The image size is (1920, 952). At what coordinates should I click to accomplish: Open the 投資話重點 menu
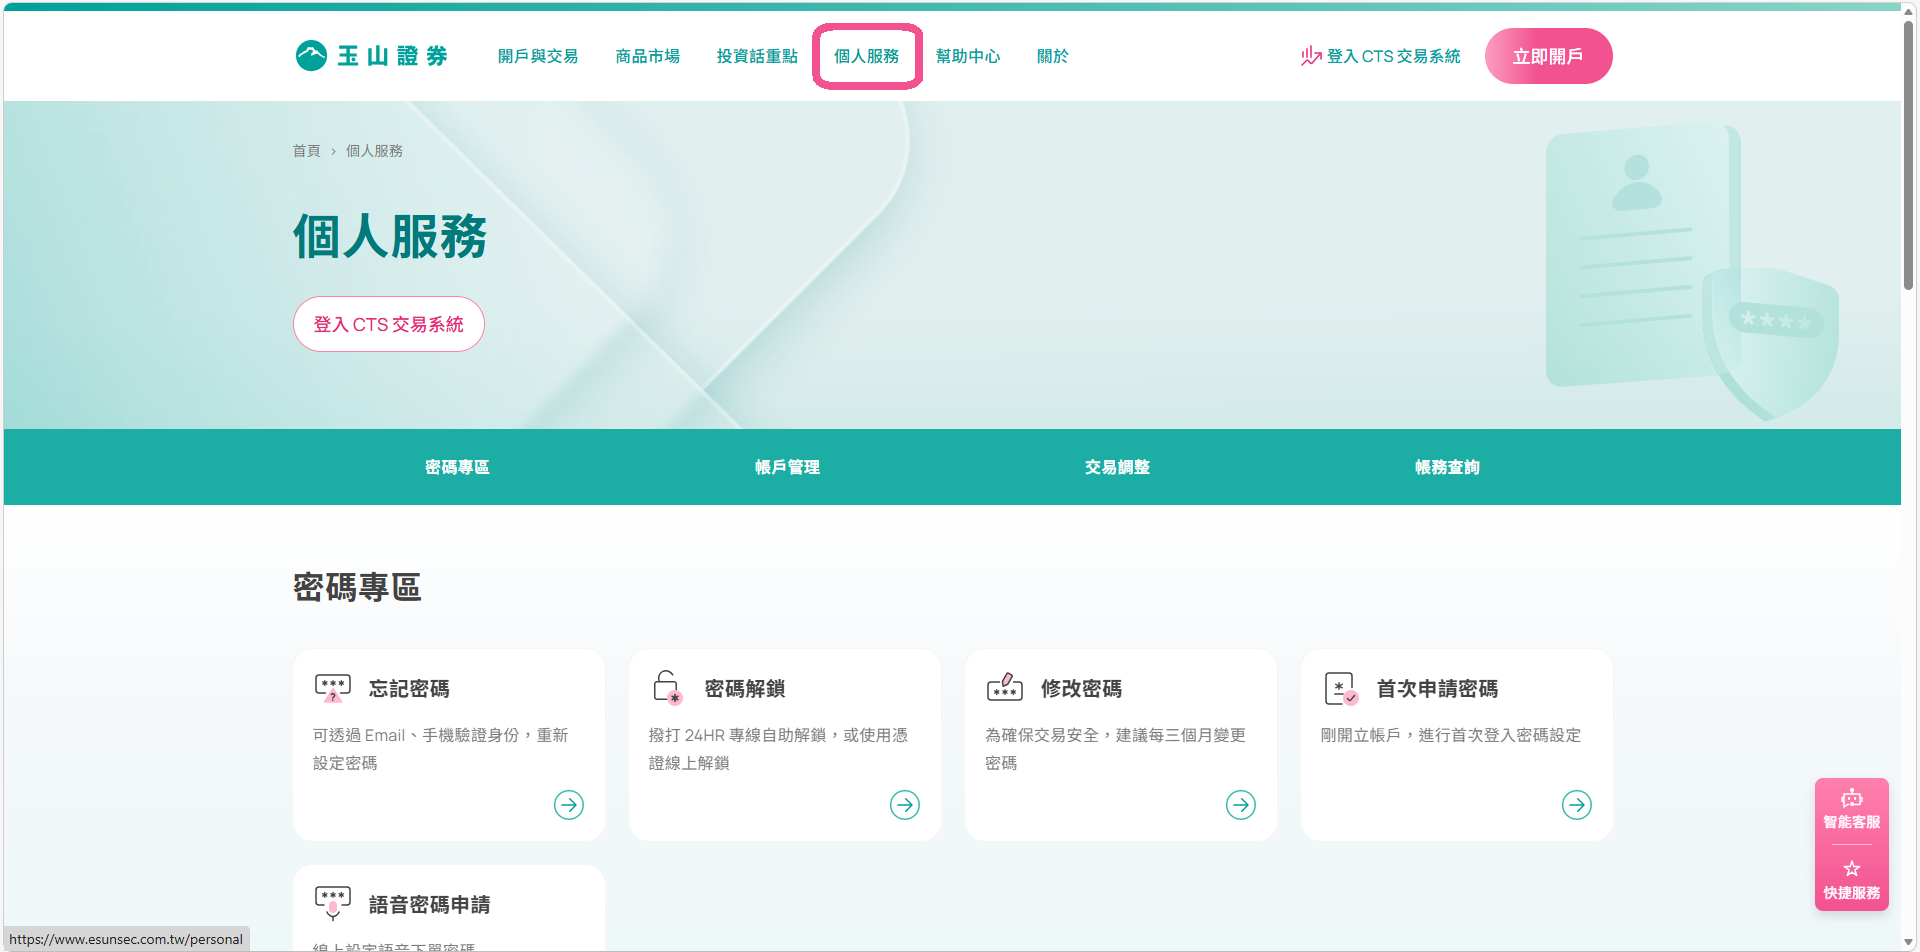coord(757,56)
